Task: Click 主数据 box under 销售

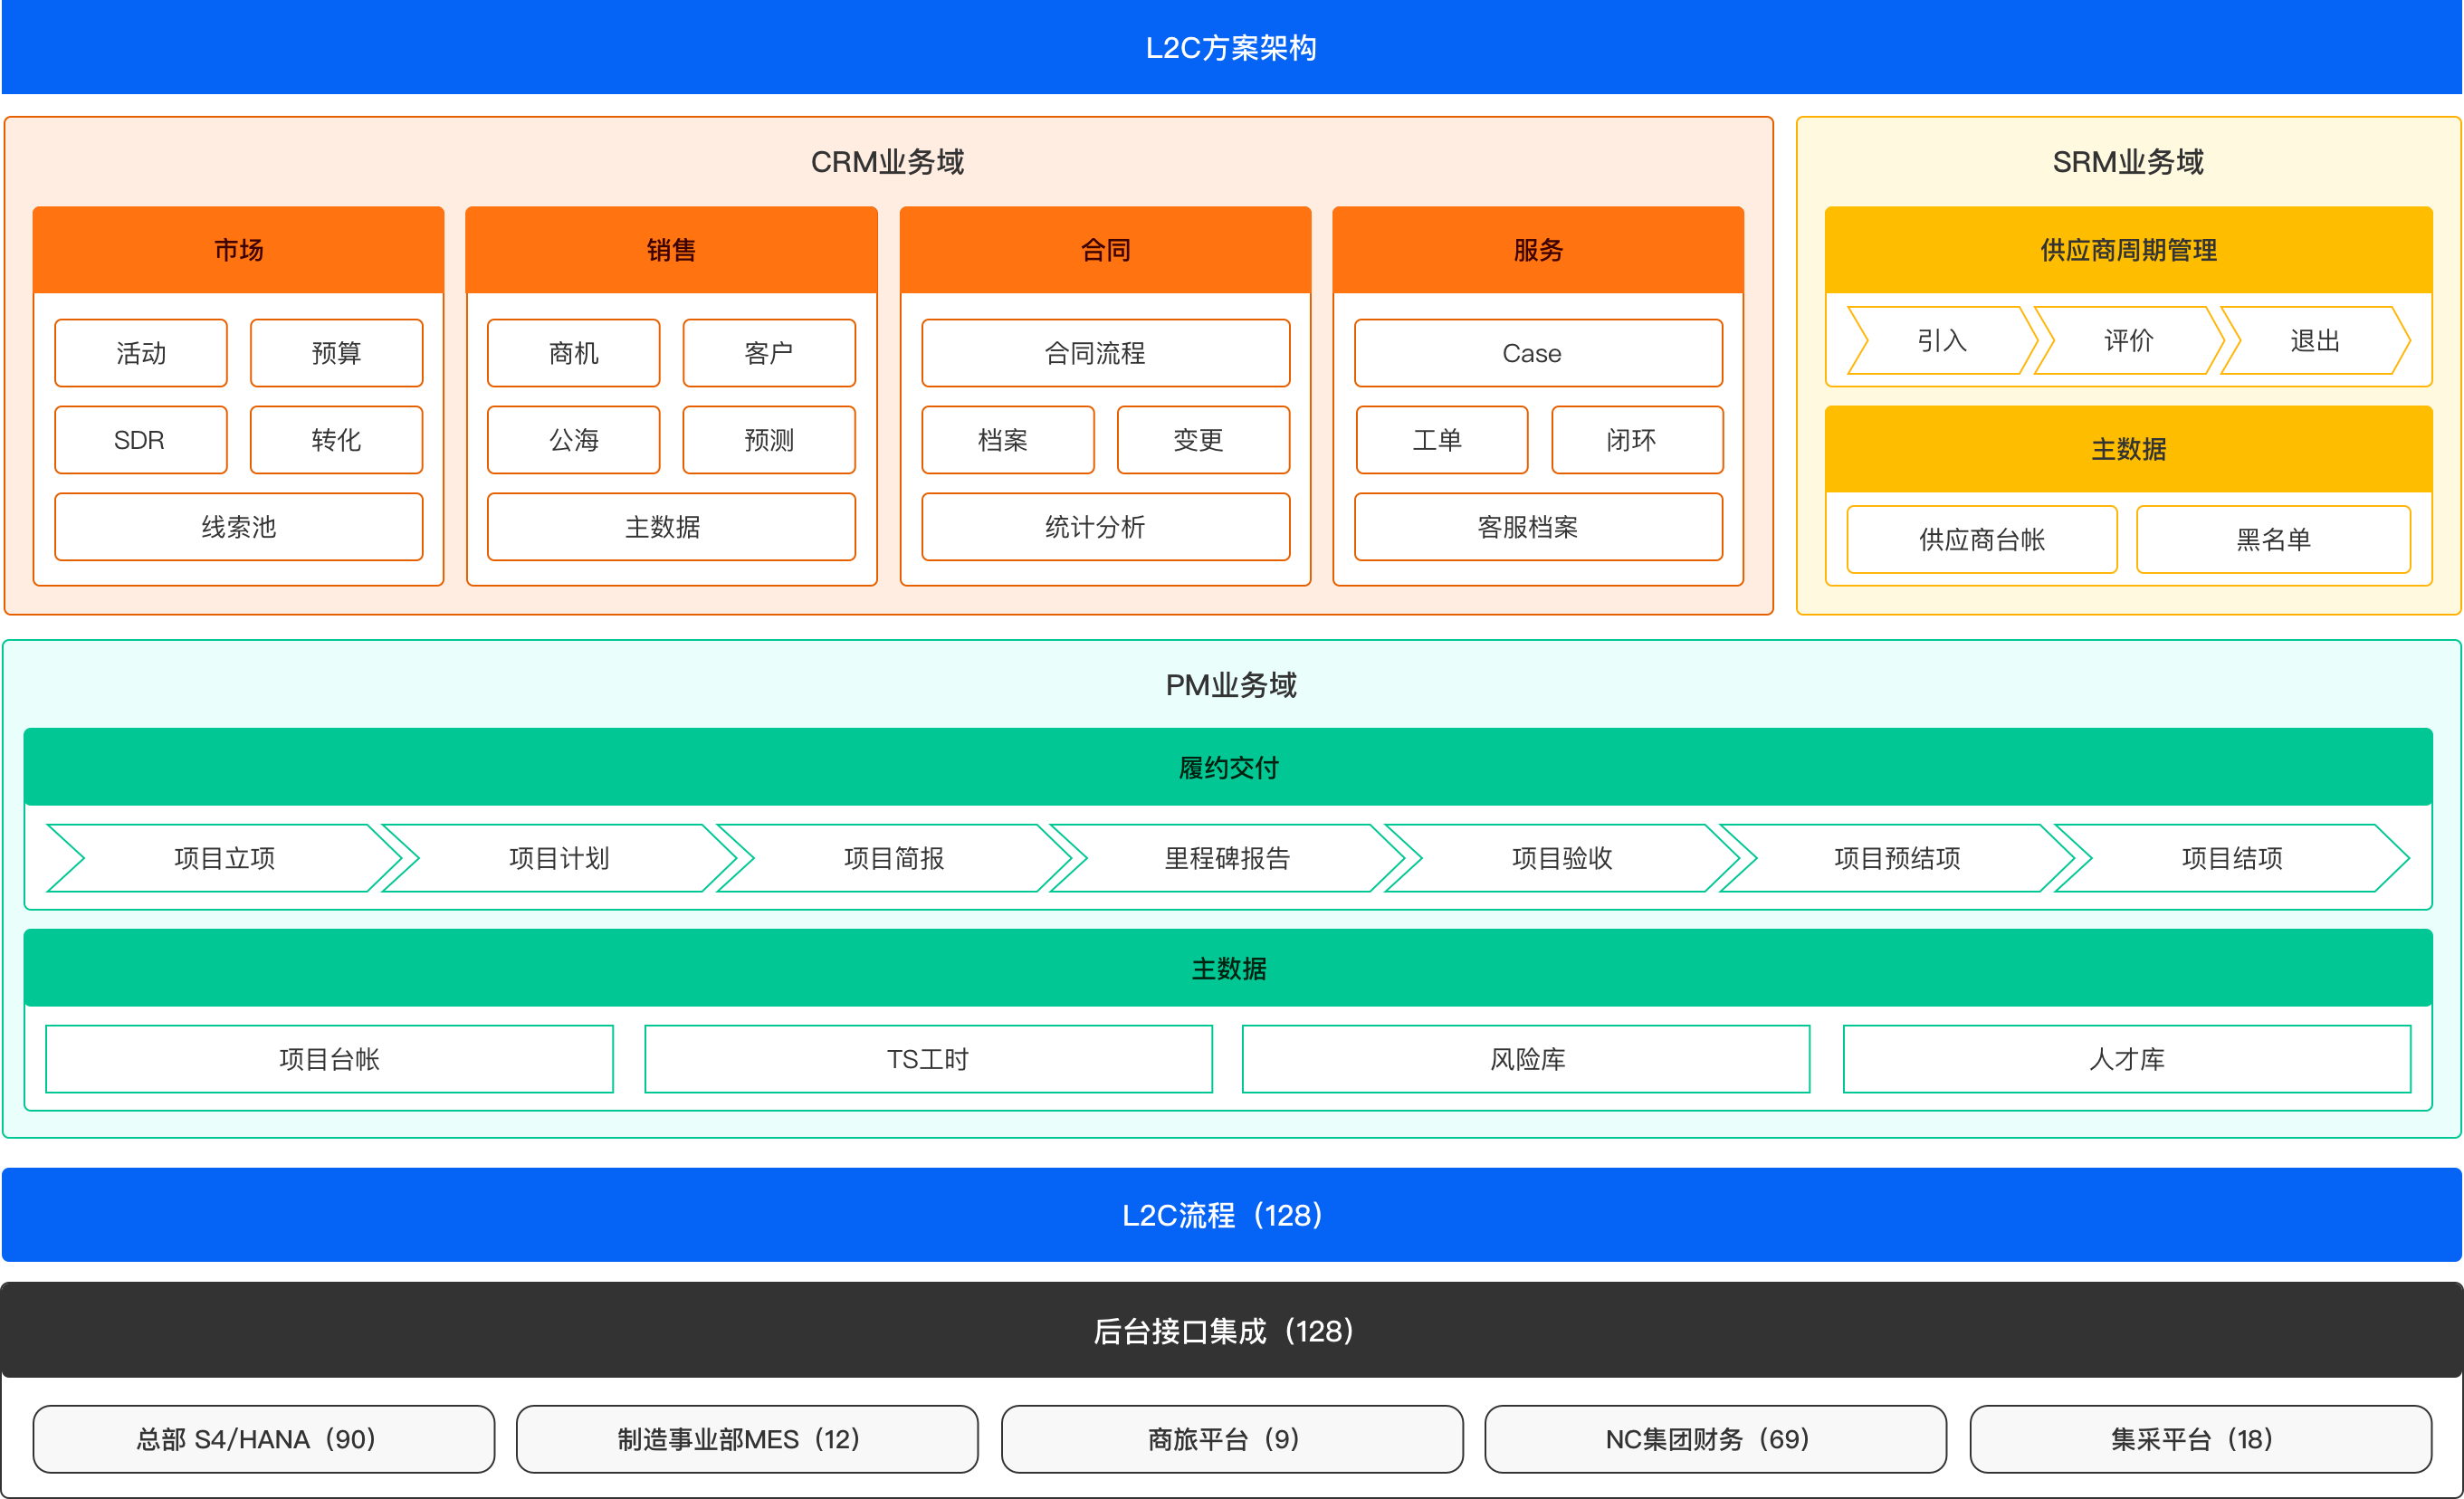Action: pyautogui.click(x=672, y=527)
